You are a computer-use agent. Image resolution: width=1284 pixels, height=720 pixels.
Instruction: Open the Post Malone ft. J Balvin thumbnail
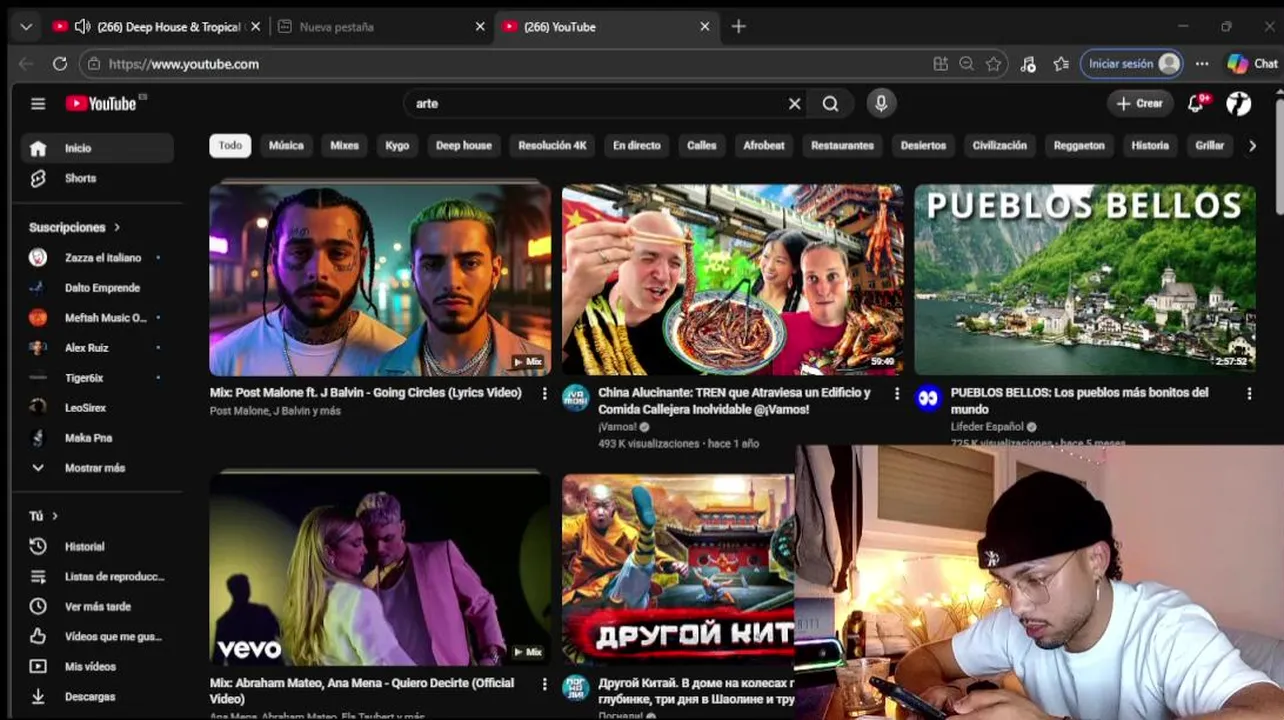click(380, 280)
